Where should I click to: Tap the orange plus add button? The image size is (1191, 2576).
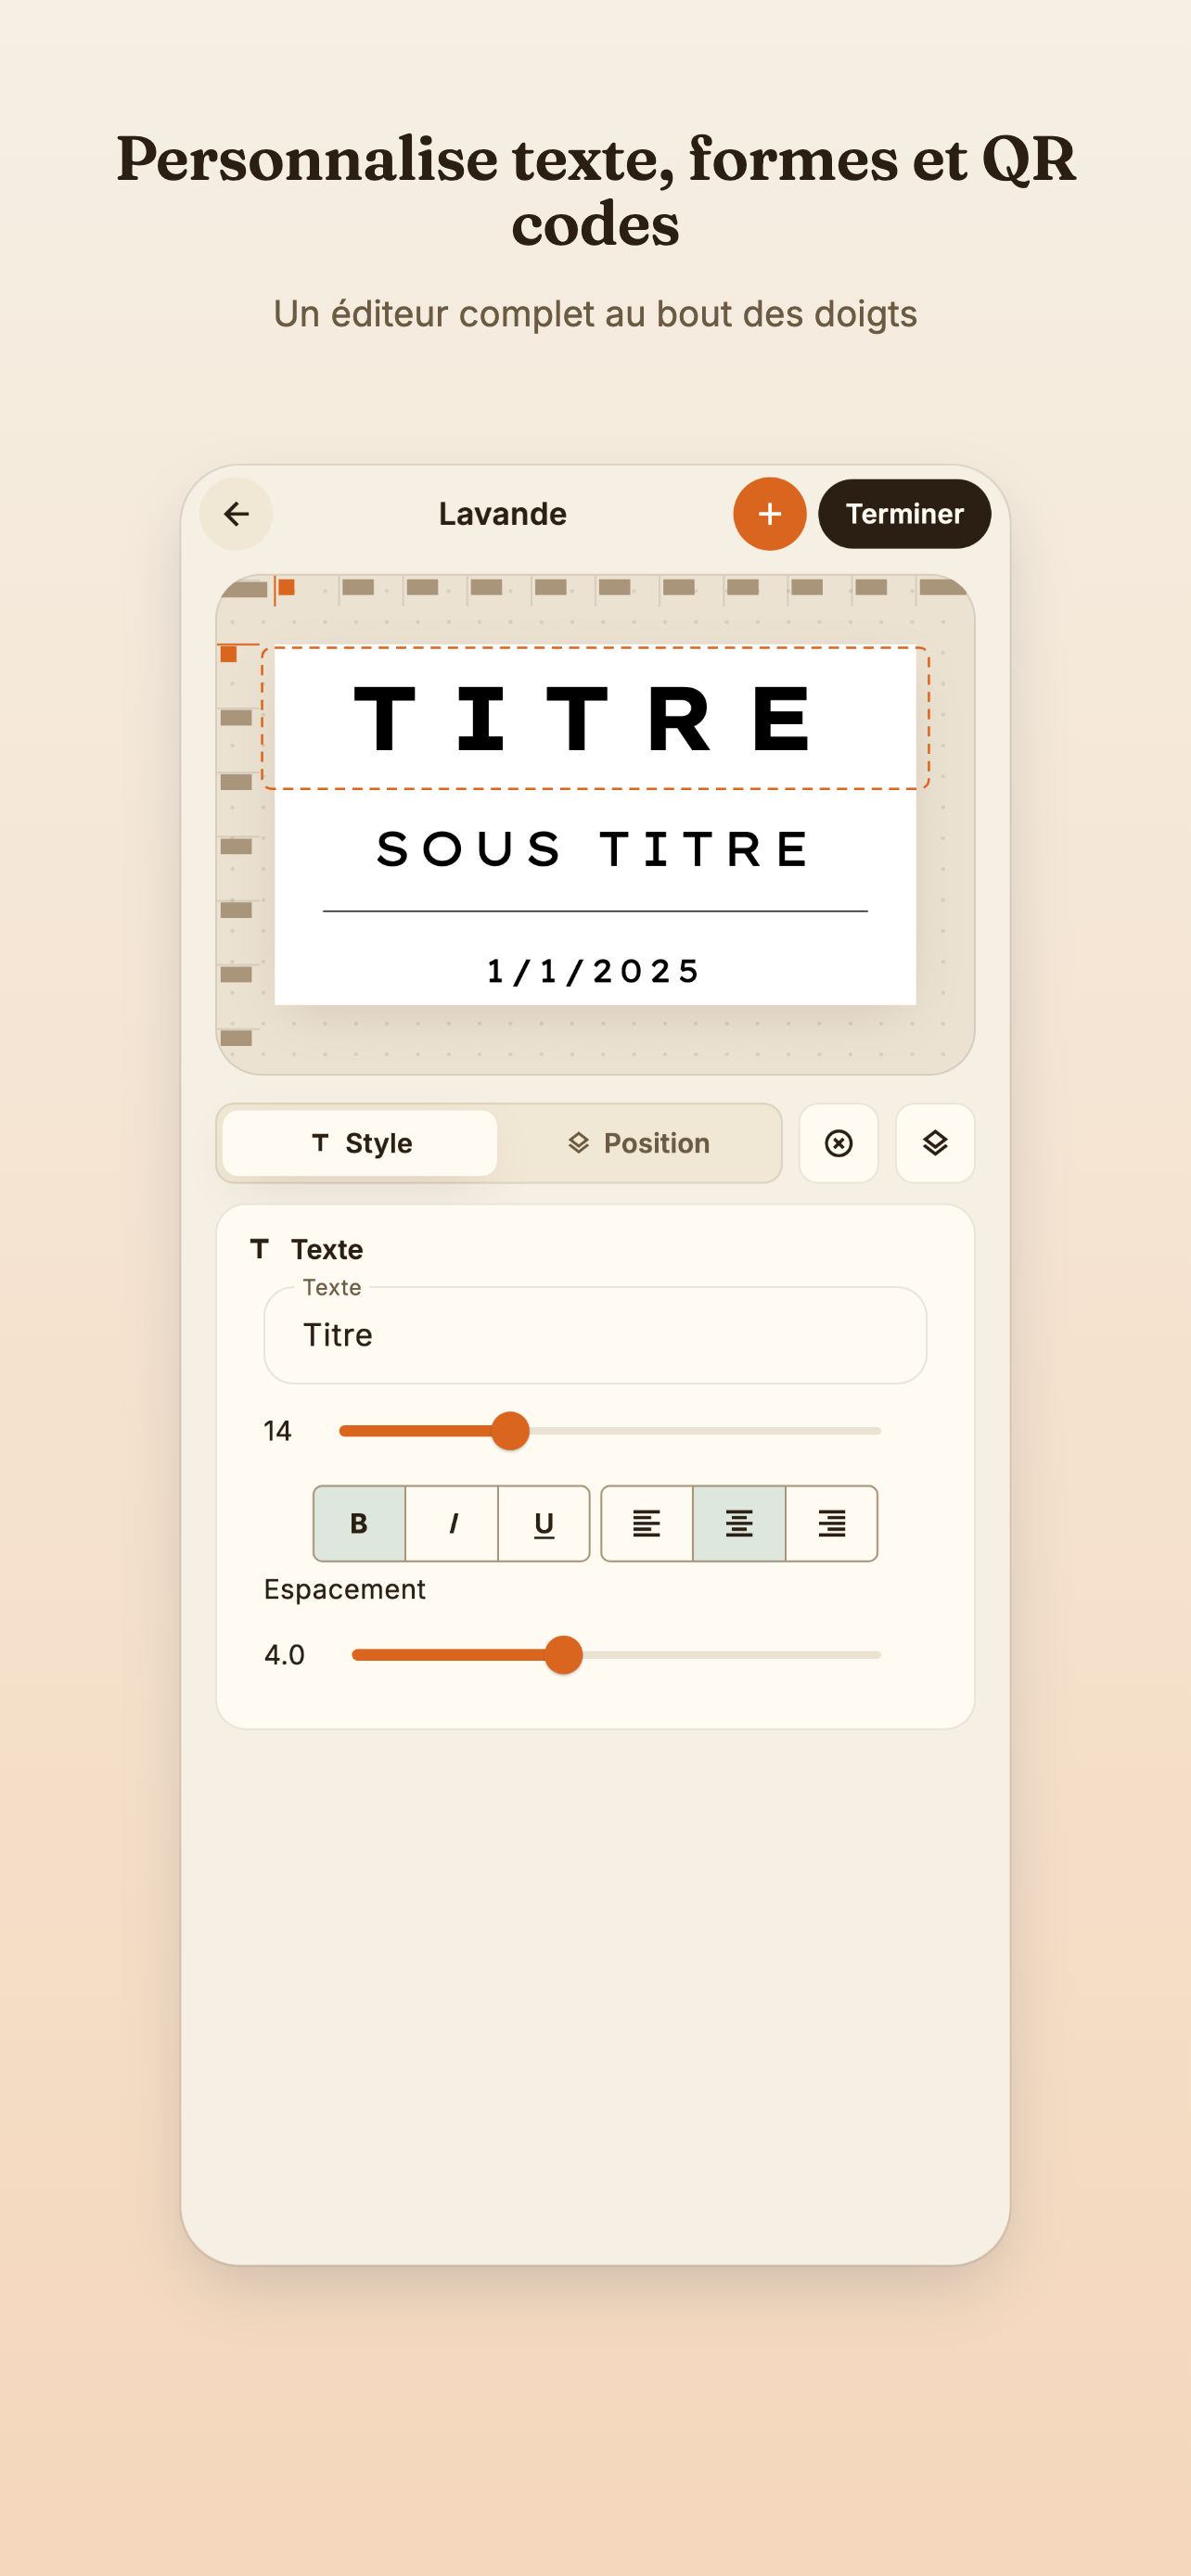click(769, 514)
